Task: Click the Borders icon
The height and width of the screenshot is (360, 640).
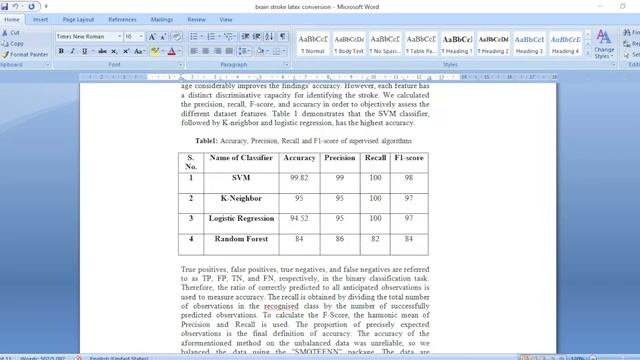Action: [x=276, y=51]
